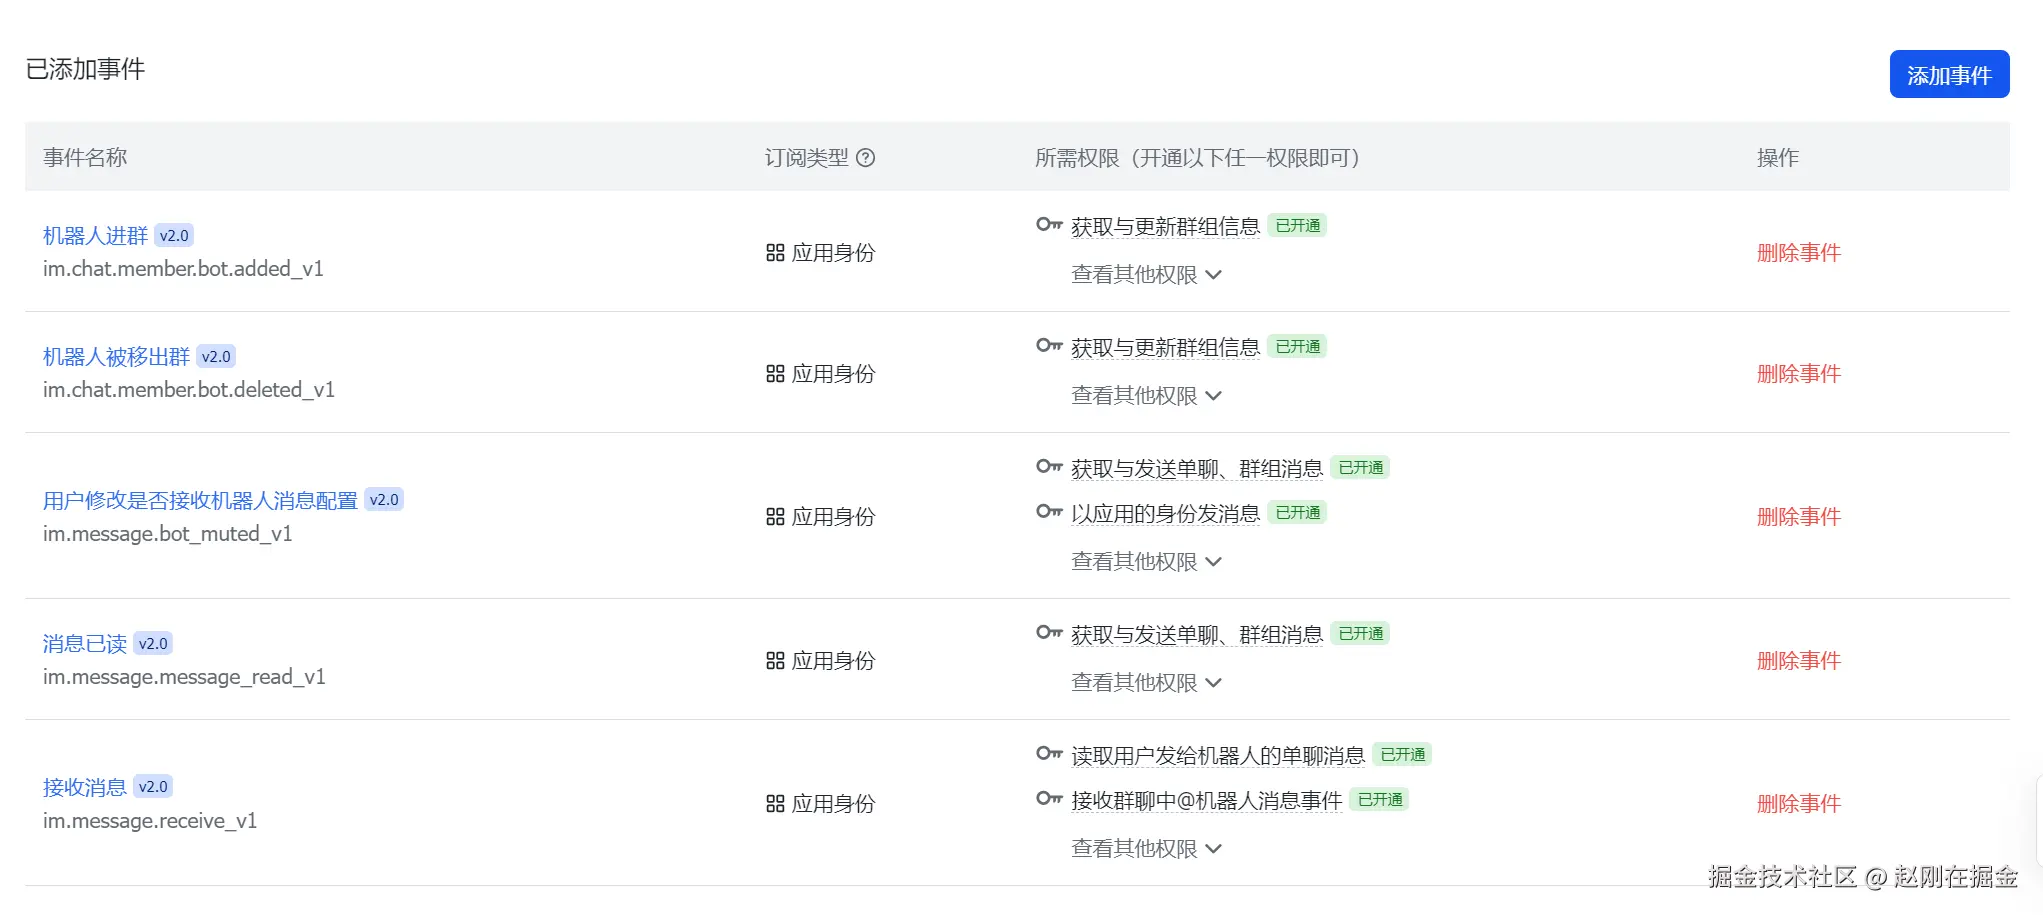Click key icon beside 以应用的身份发消息
This screenshot has width=2043, height=915.
point(1048,512)
